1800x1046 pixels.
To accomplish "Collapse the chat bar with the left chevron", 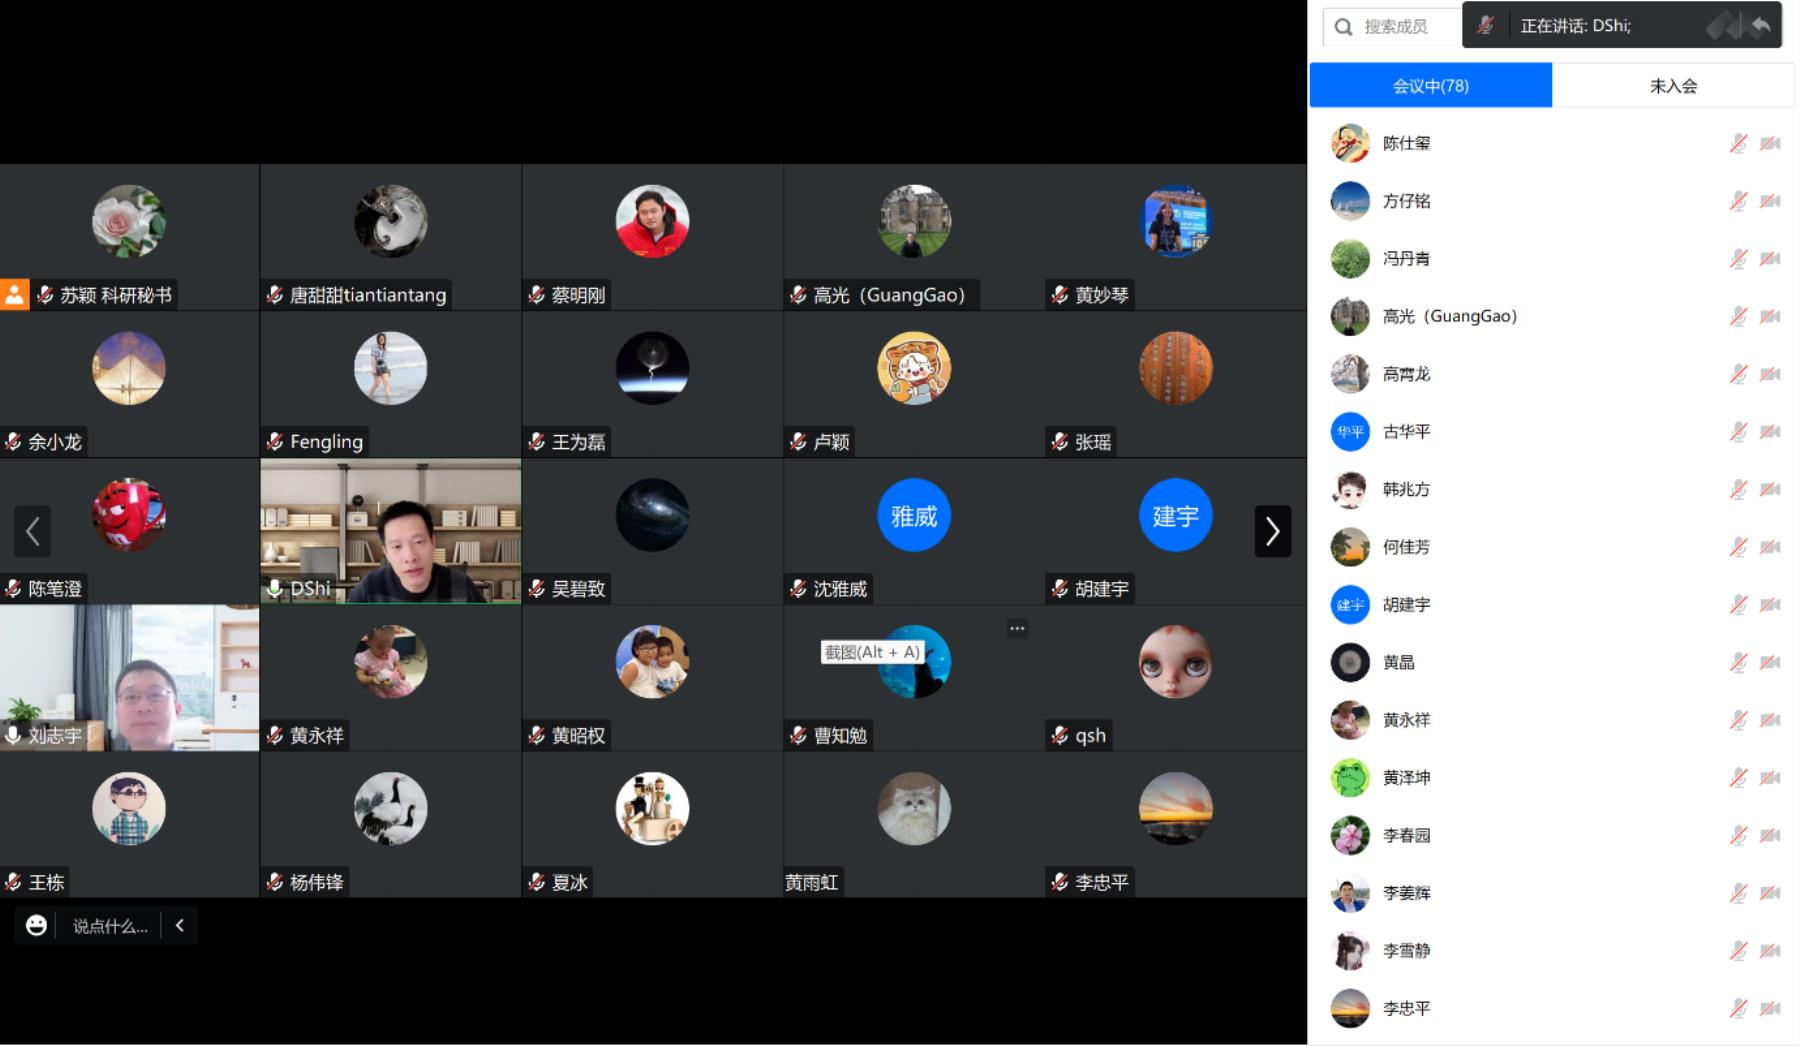I will 180,926.
